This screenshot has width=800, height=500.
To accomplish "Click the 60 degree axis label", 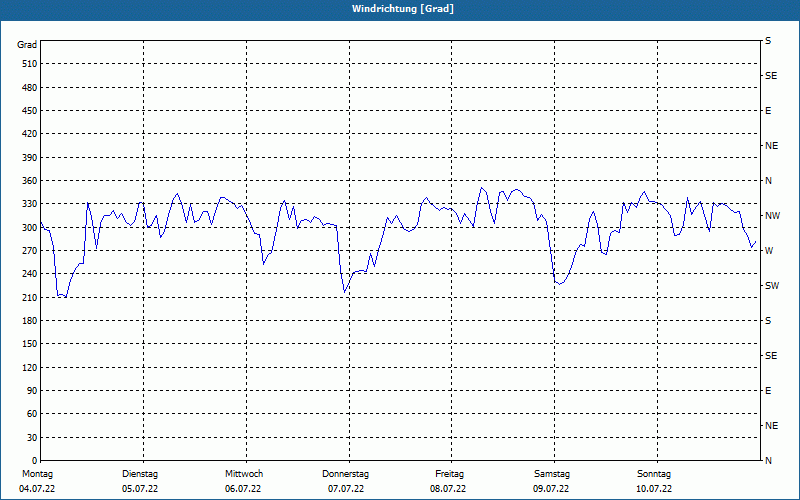I will [32, 414].
